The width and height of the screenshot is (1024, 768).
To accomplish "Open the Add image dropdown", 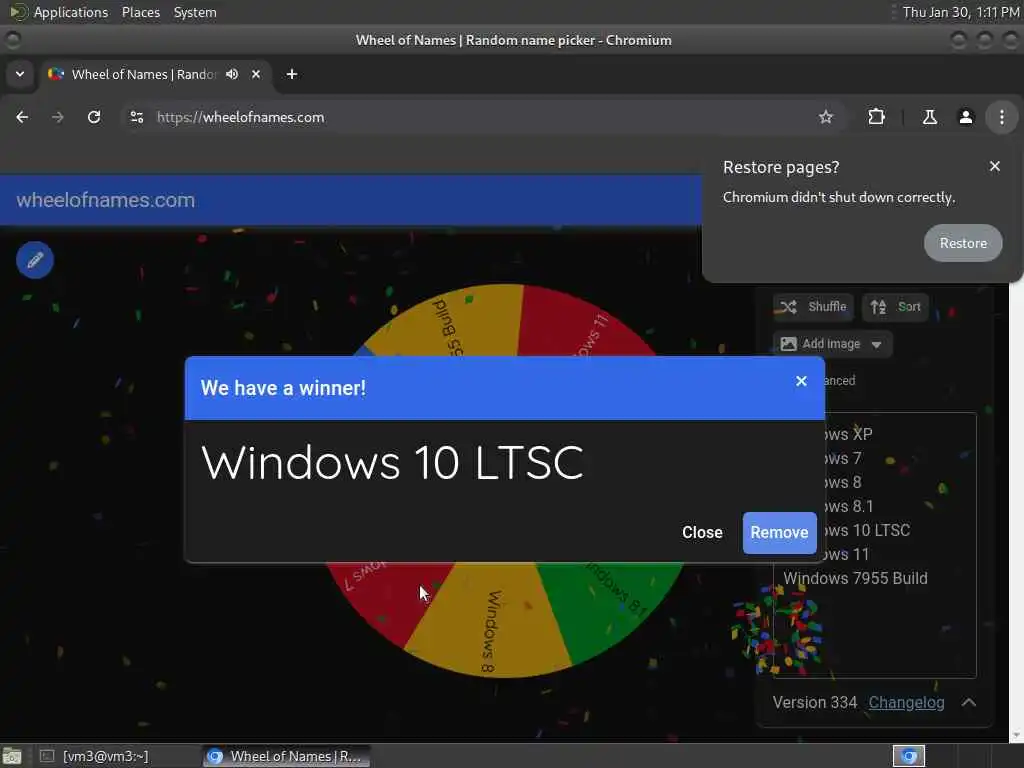I will point(832,344).
